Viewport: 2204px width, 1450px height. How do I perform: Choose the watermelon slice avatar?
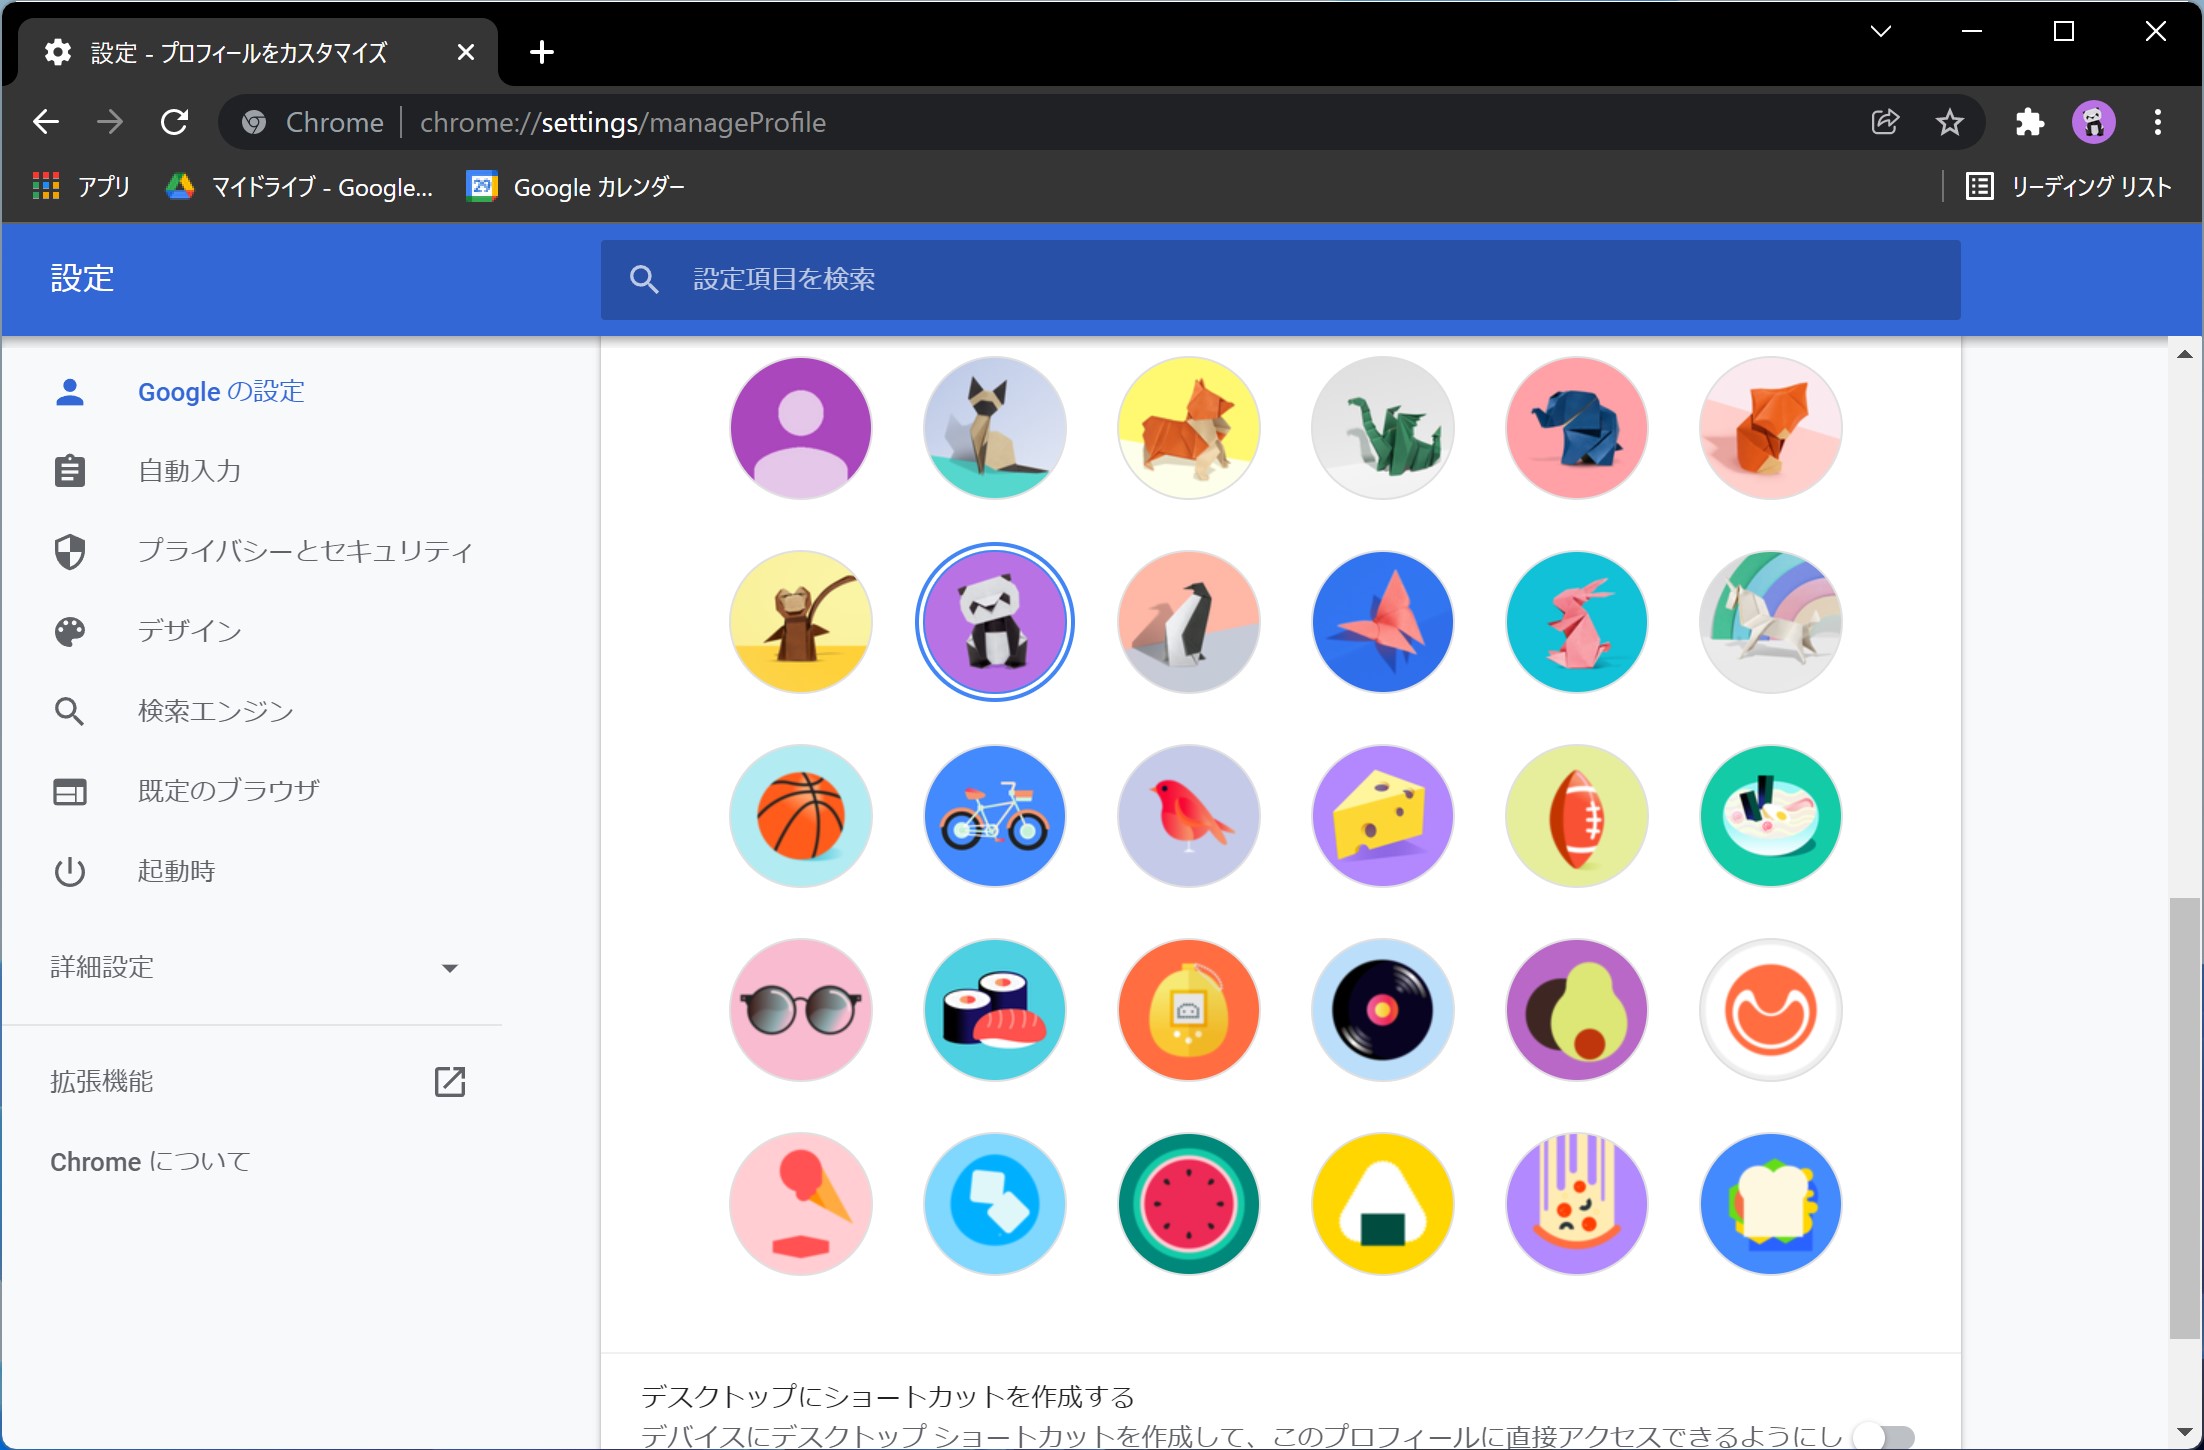(1188, 1204)
